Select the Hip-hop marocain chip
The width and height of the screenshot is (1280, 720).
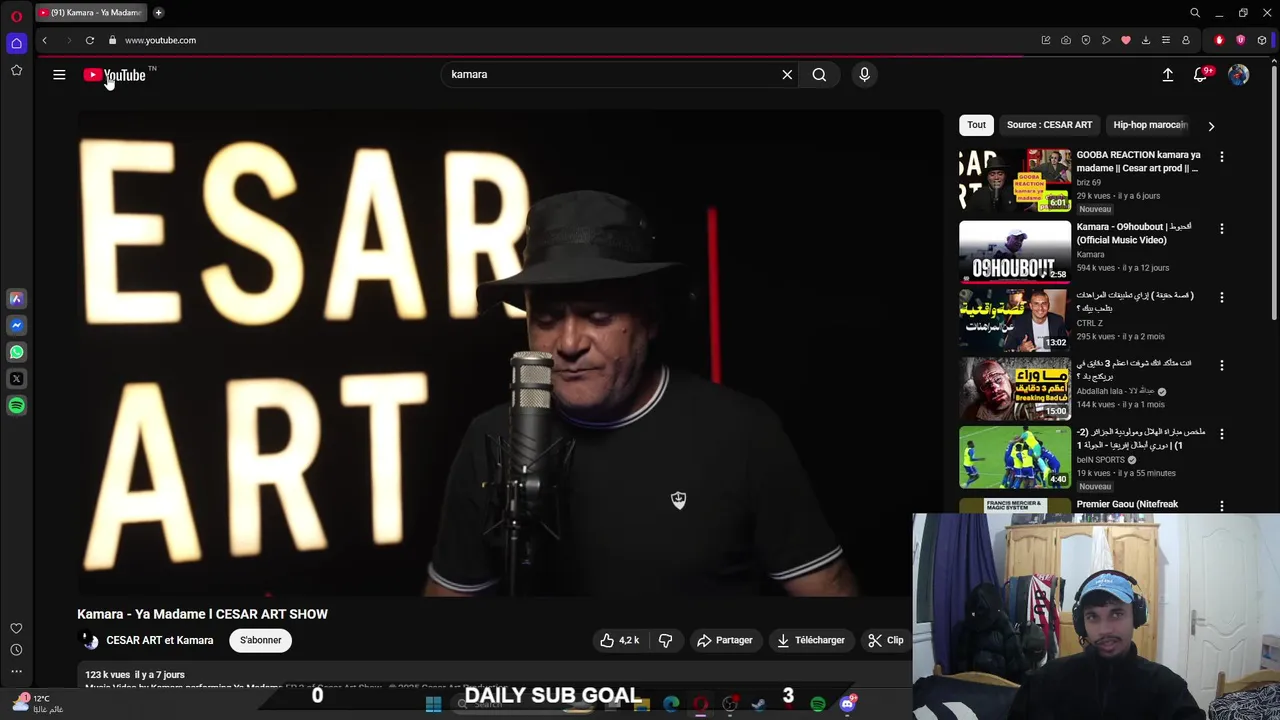click(1150, 125)
